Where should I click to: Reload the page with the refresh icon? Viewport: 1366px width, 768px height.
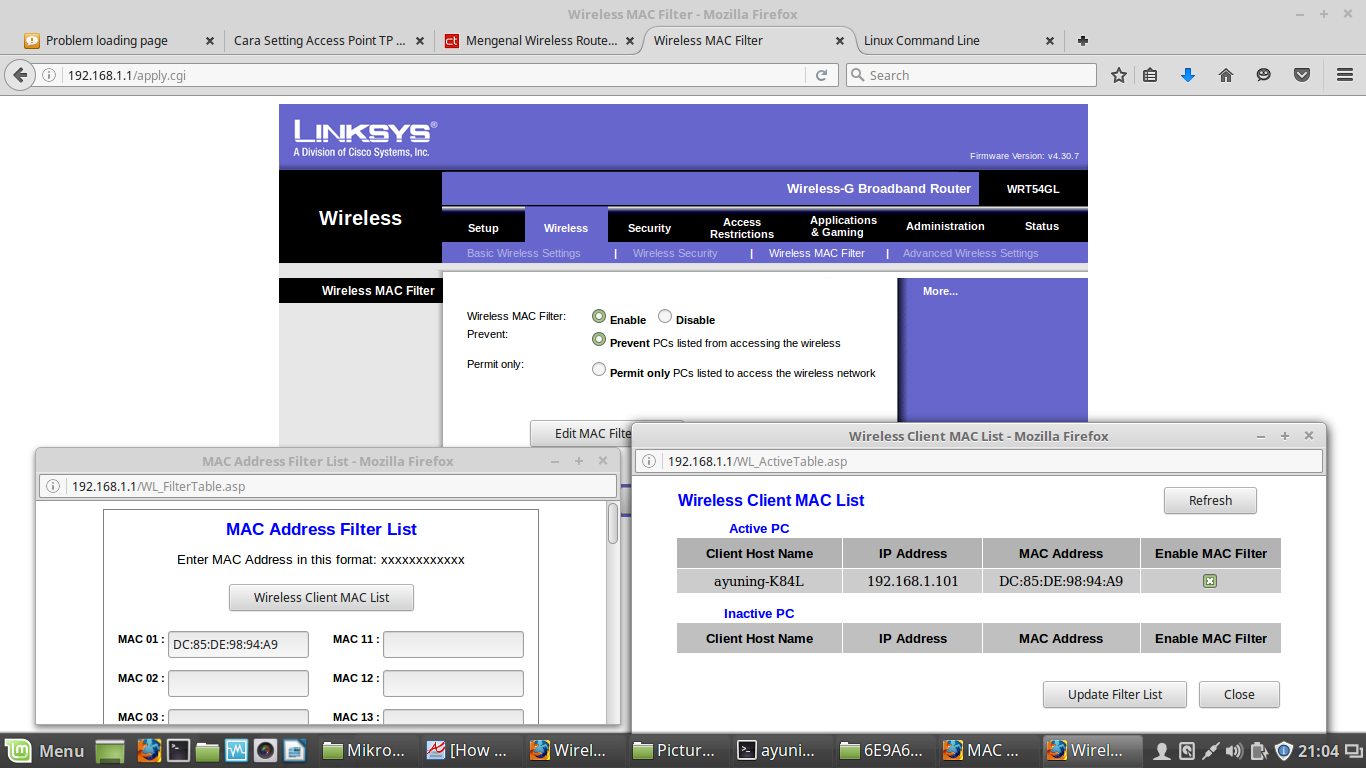(x=821, y=75)
